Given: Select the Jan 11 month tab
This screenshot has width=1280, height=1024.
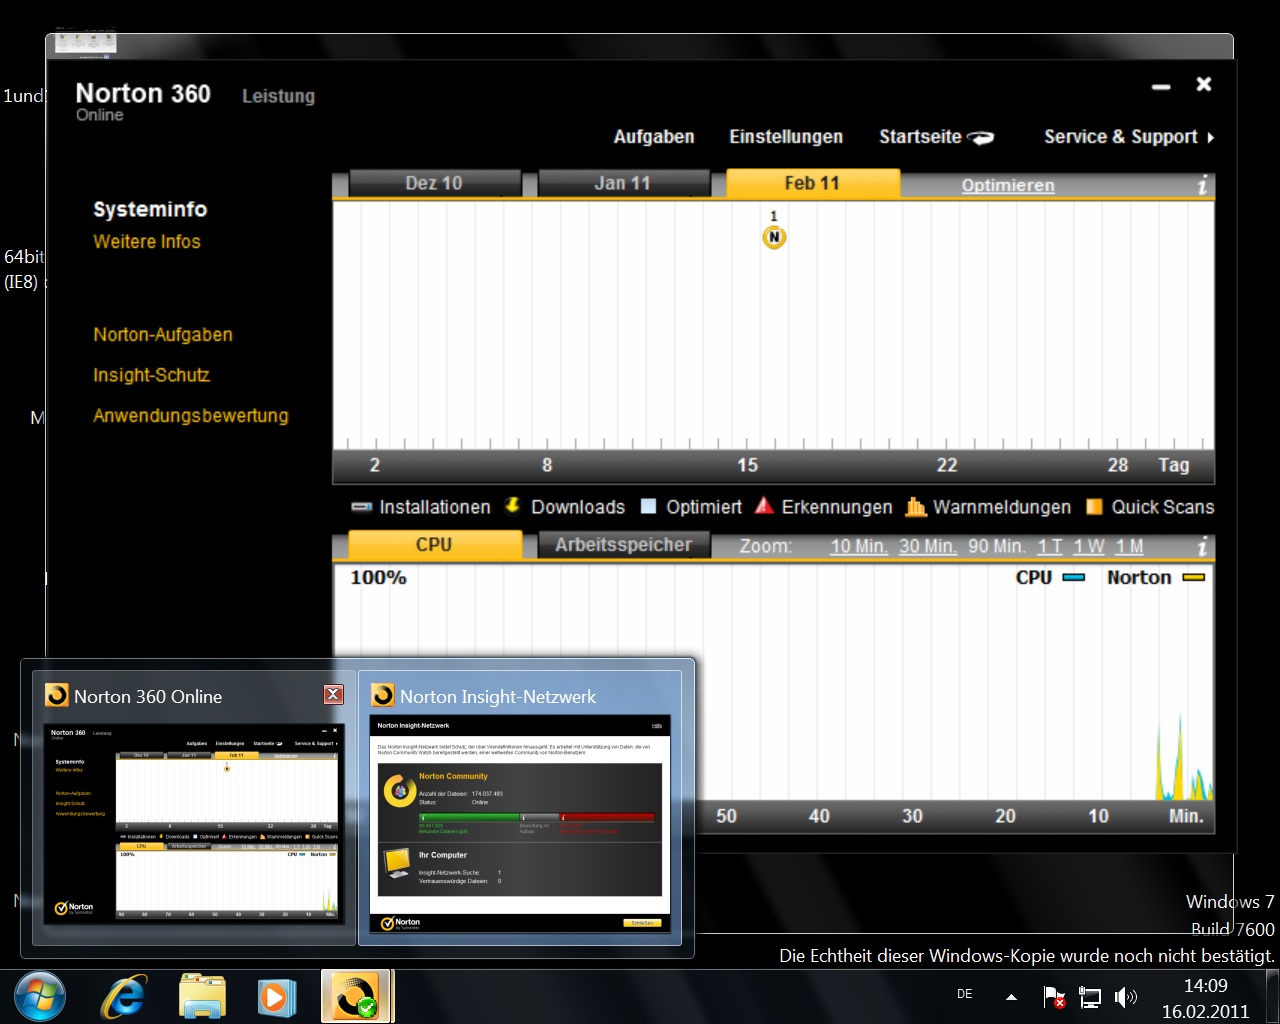Looking at the screenshot, I should 622,183.
